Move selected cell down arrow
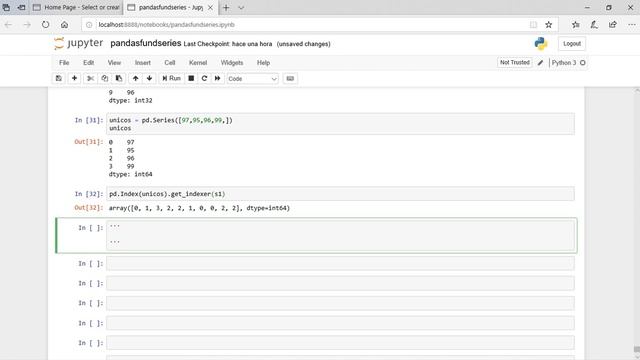 pyautogui.click(x=149, y=78)
